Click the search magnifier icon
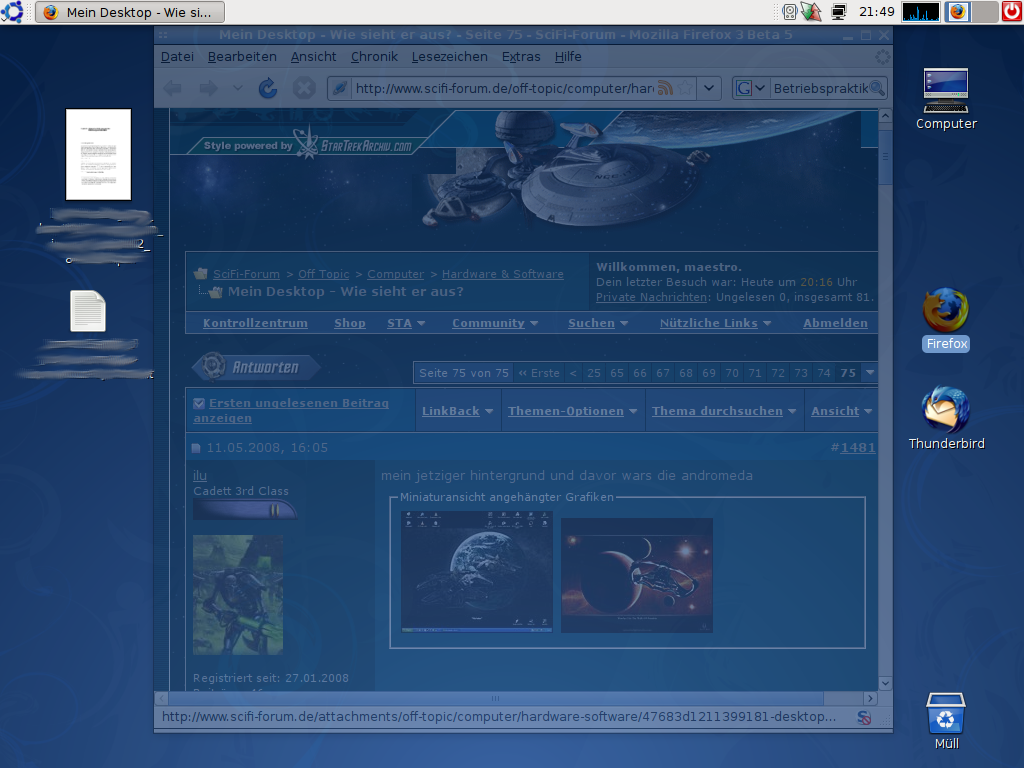Image resolution: width=1024 pixels, height=768 pixels. 877,88
